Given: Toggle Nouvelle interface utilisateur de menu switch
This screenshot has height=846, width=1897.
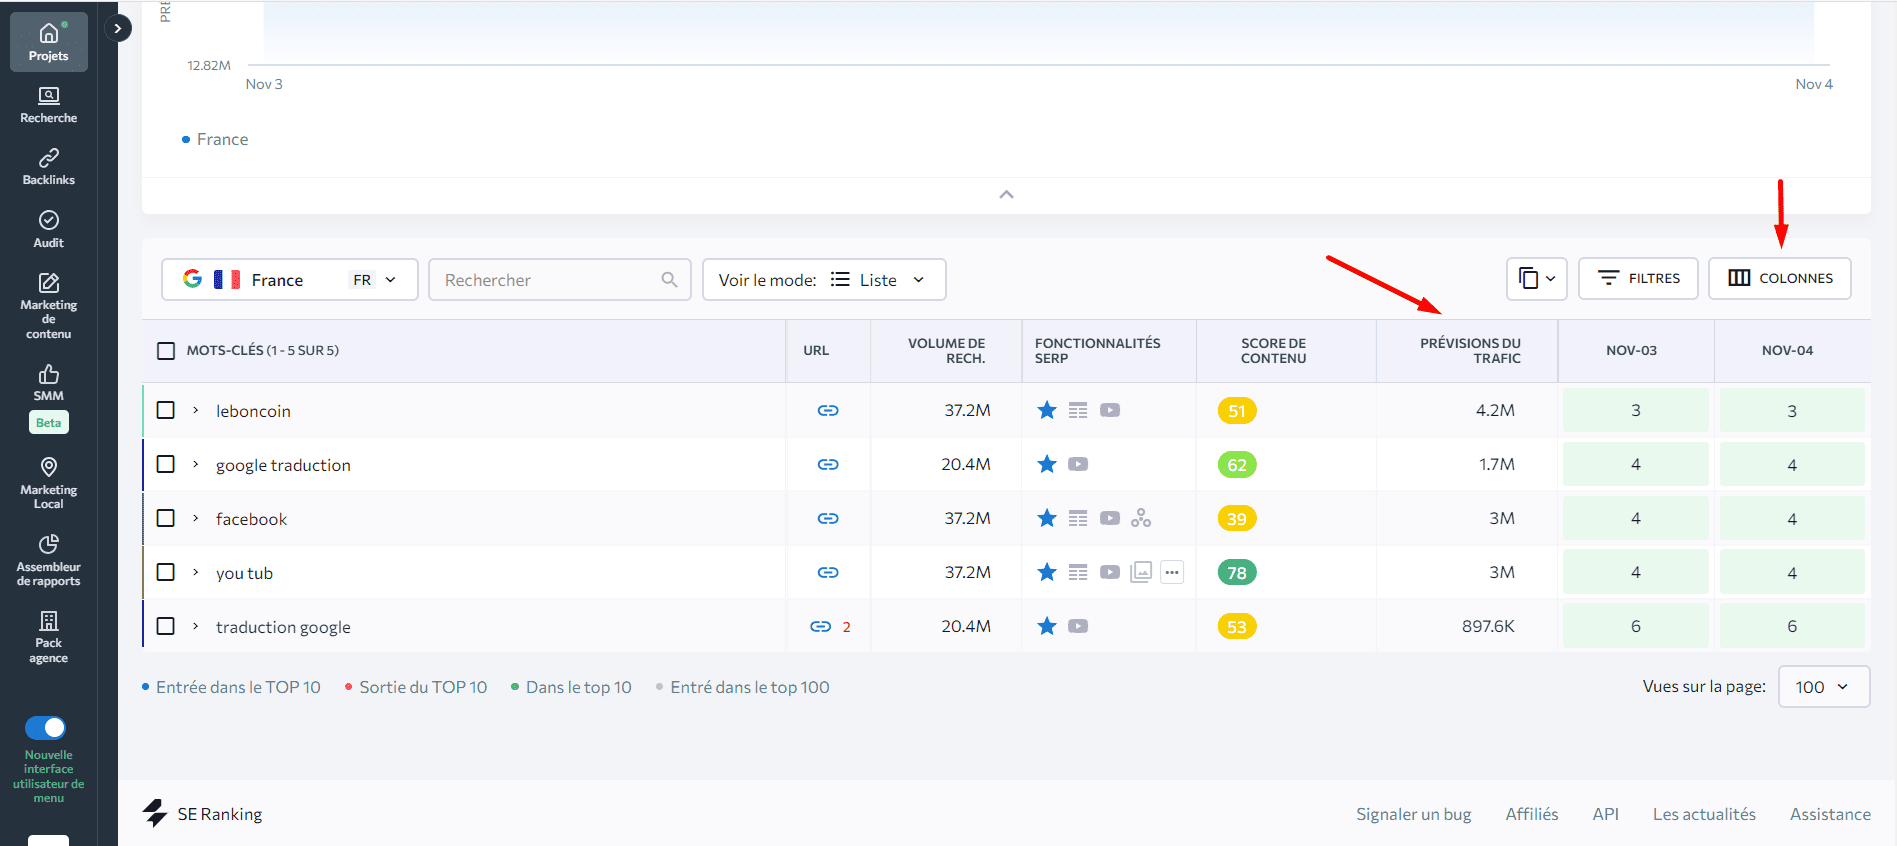Looking at the screenshot, I should (45, 727).
